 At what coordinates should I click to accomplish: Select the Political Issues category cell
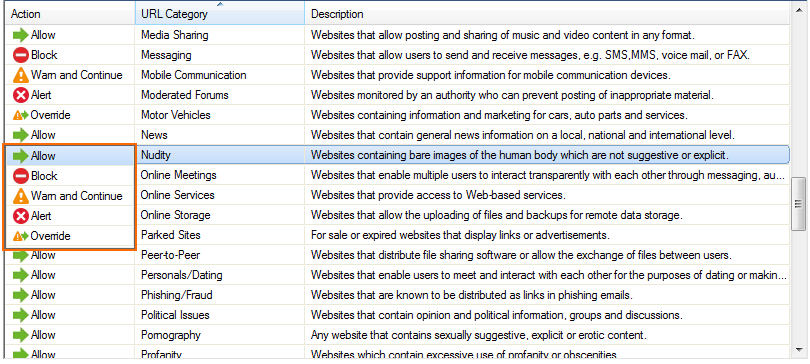[x=220, y=315]
